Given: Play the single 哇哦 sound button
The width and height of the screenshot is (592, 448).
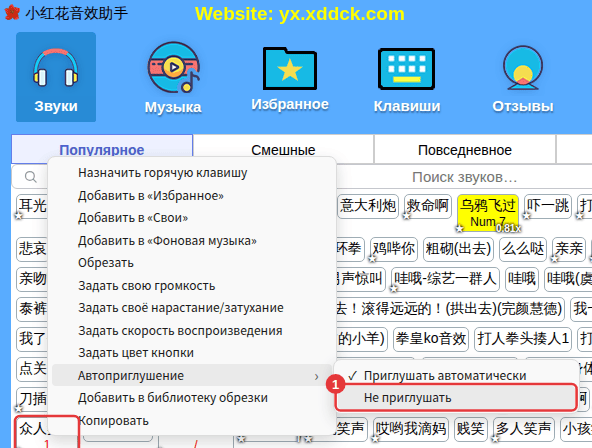Looking at the screenshot, I should pos(522,279).
